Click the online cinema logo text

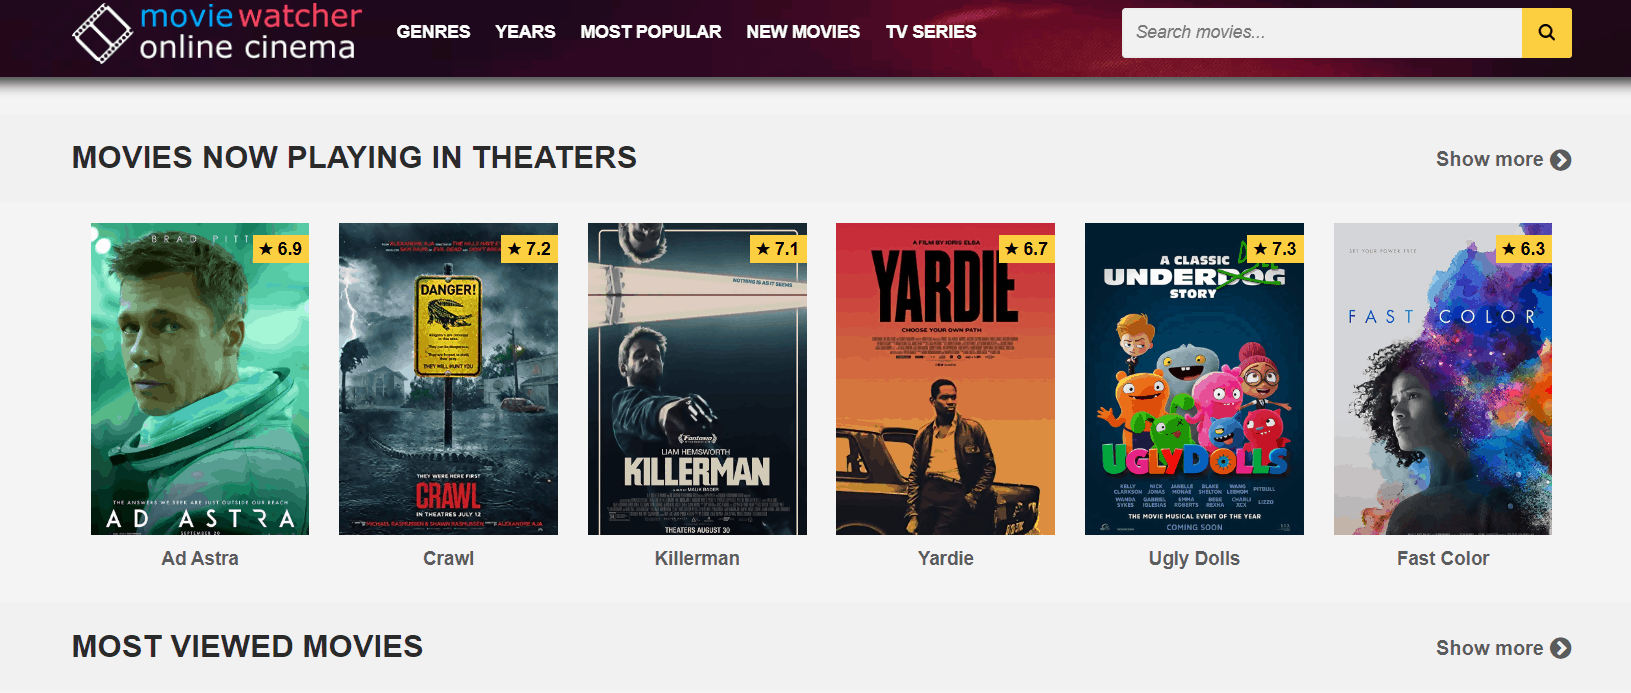[x=247, y=47]
